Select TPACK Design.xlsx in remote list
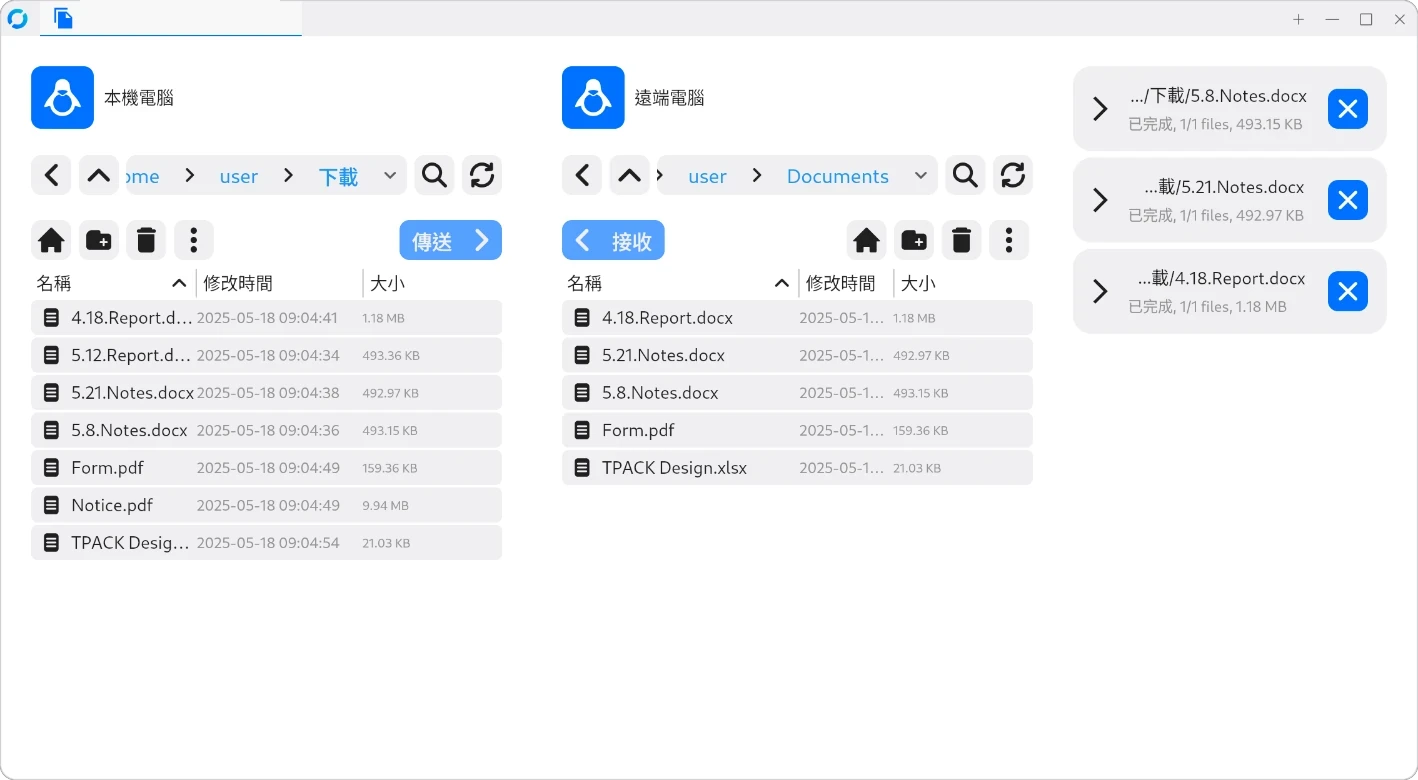The height and width of the screenshot is (780, 1418). [674, 468]
